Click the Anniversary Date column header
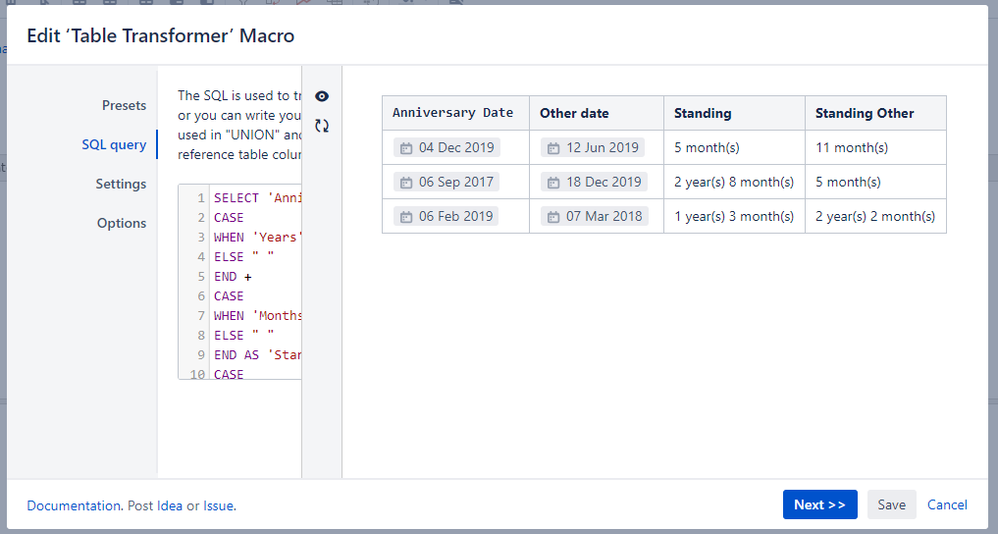 tap(456, 113)
